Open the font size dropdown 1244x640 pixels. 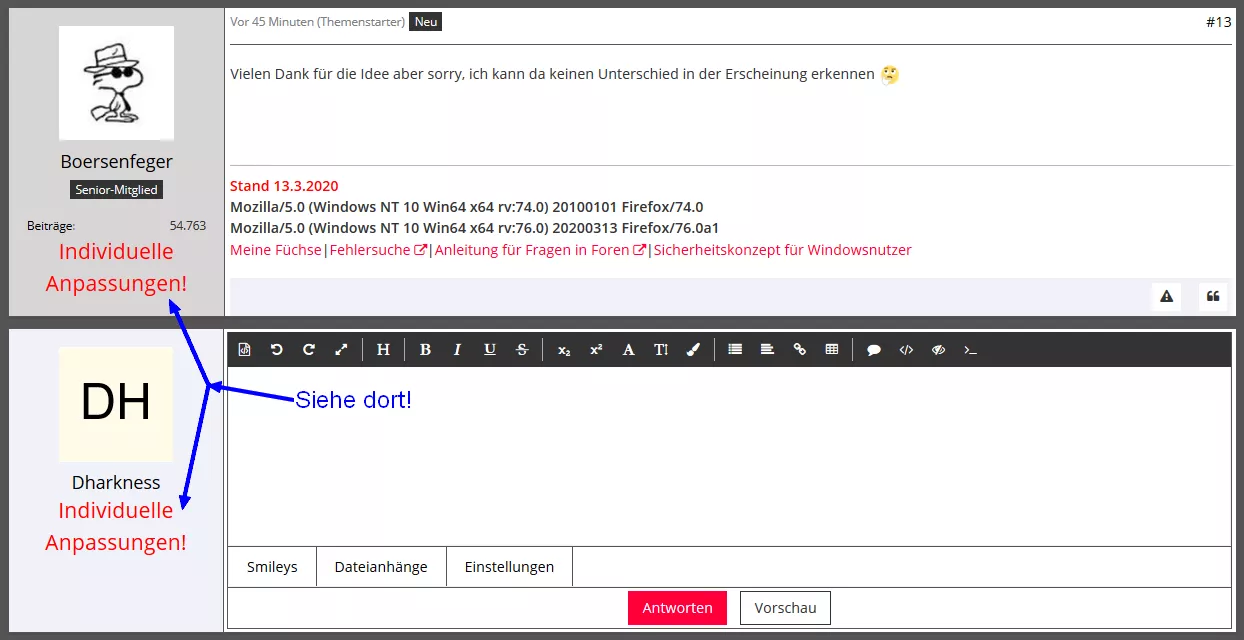(661, 350)
